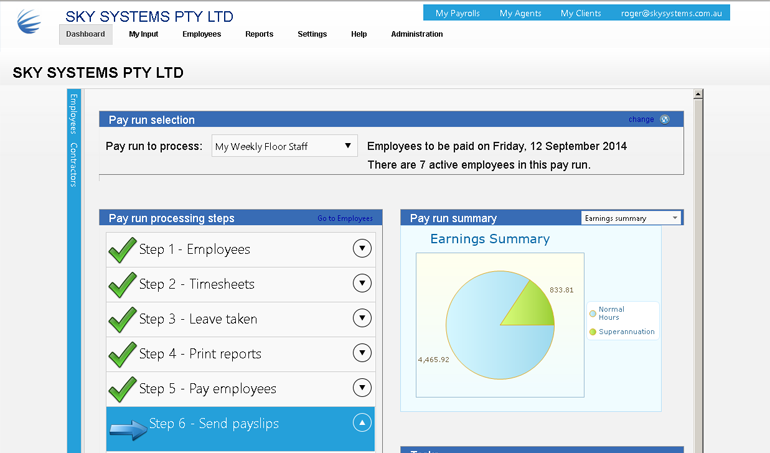Click the scrollbar up arrow
This screenshot has width=770, height=453.
tap(698, 94)
